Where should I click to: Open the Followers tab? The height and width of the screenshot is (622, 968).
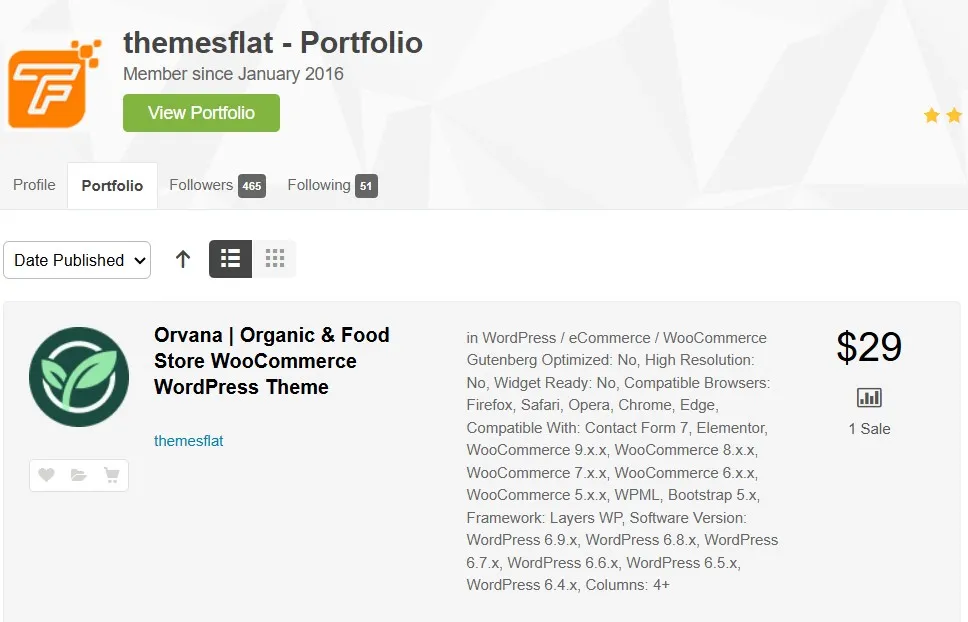coord(216,185)
